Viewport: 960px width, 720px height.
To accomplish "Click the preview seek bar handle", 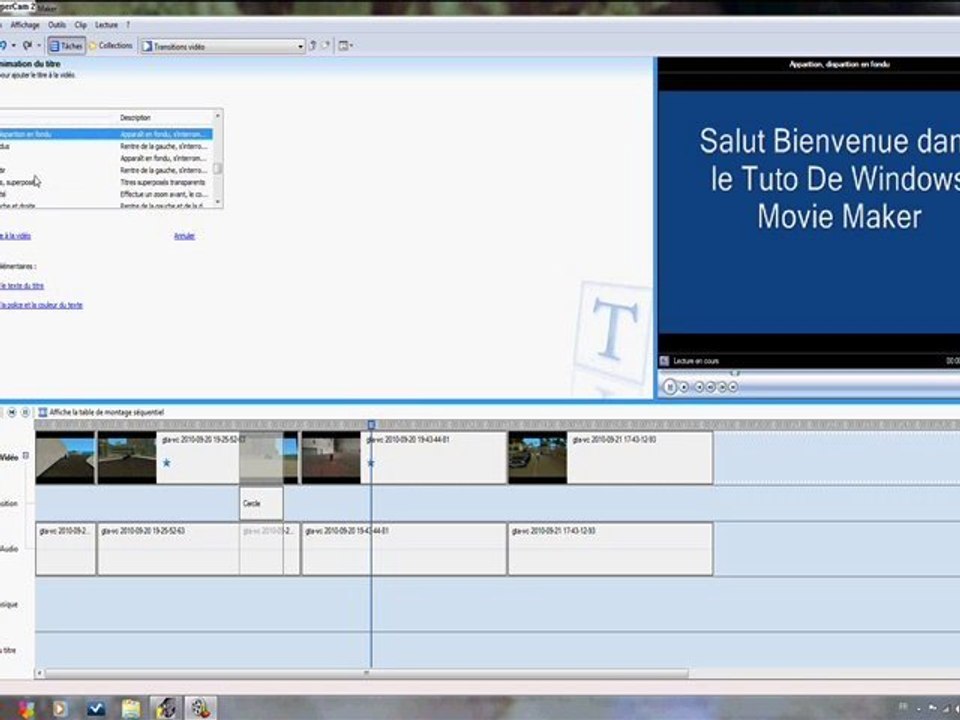I will tap(735, 373).
